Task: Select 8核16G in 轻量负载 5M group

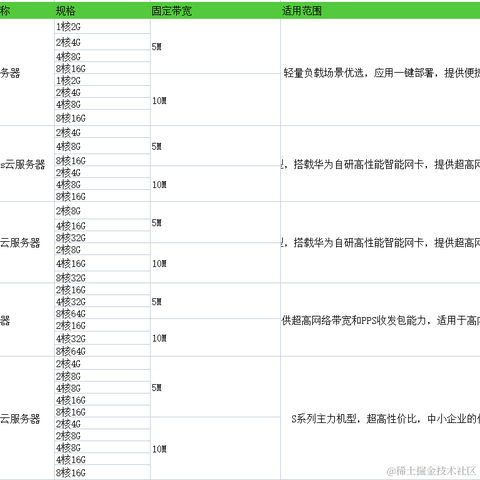Action: pos(102,68)
